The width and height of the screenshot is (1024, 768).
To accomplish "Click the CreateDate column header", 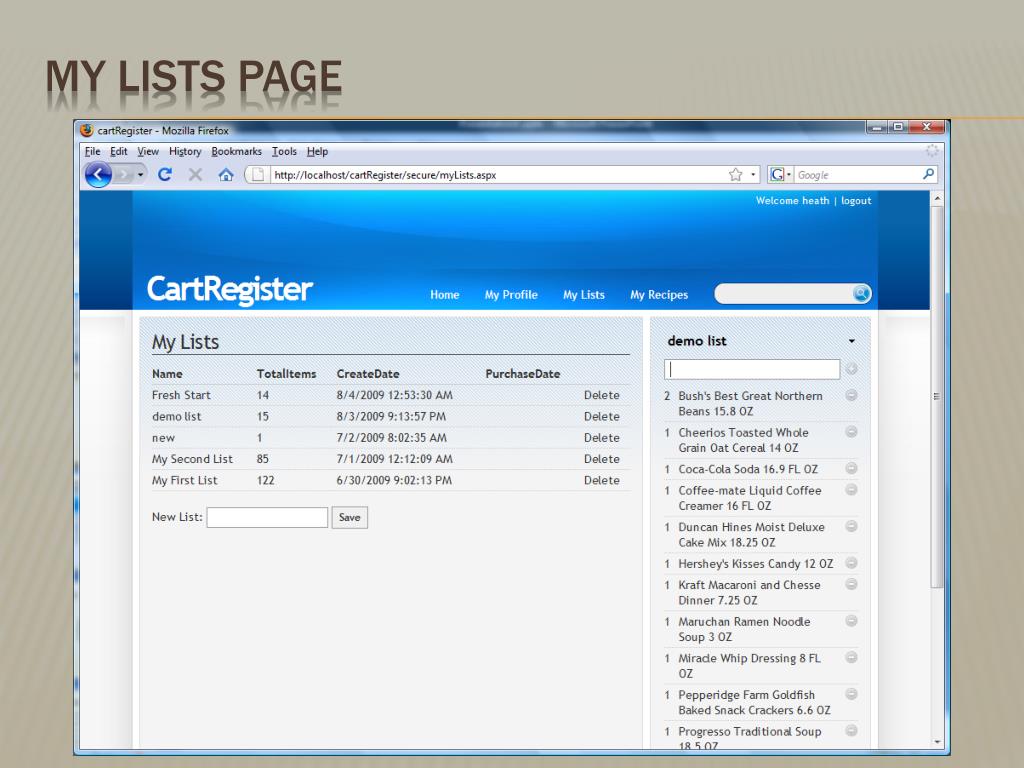I will [368, 374].
